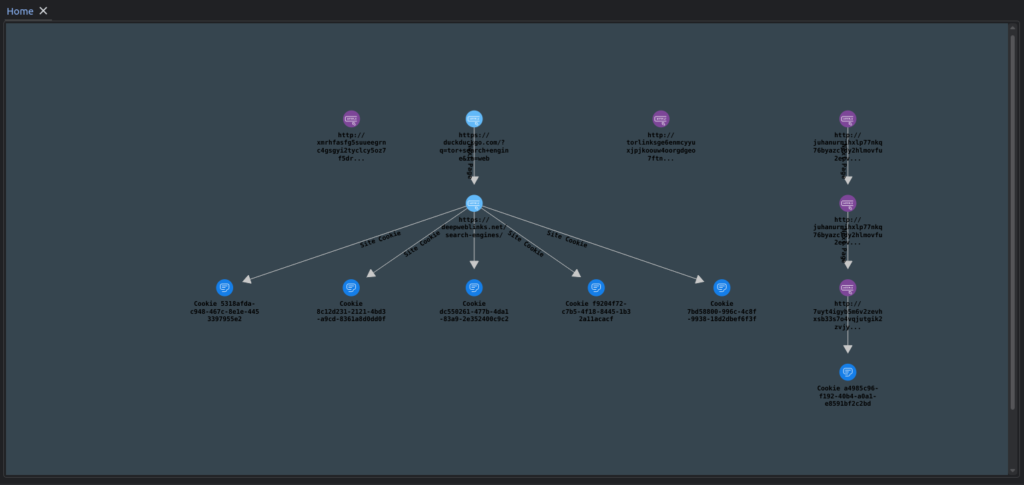
Task: Click the duckduckgo.com/?q=tor+search label text
Action: click(474, 147)
